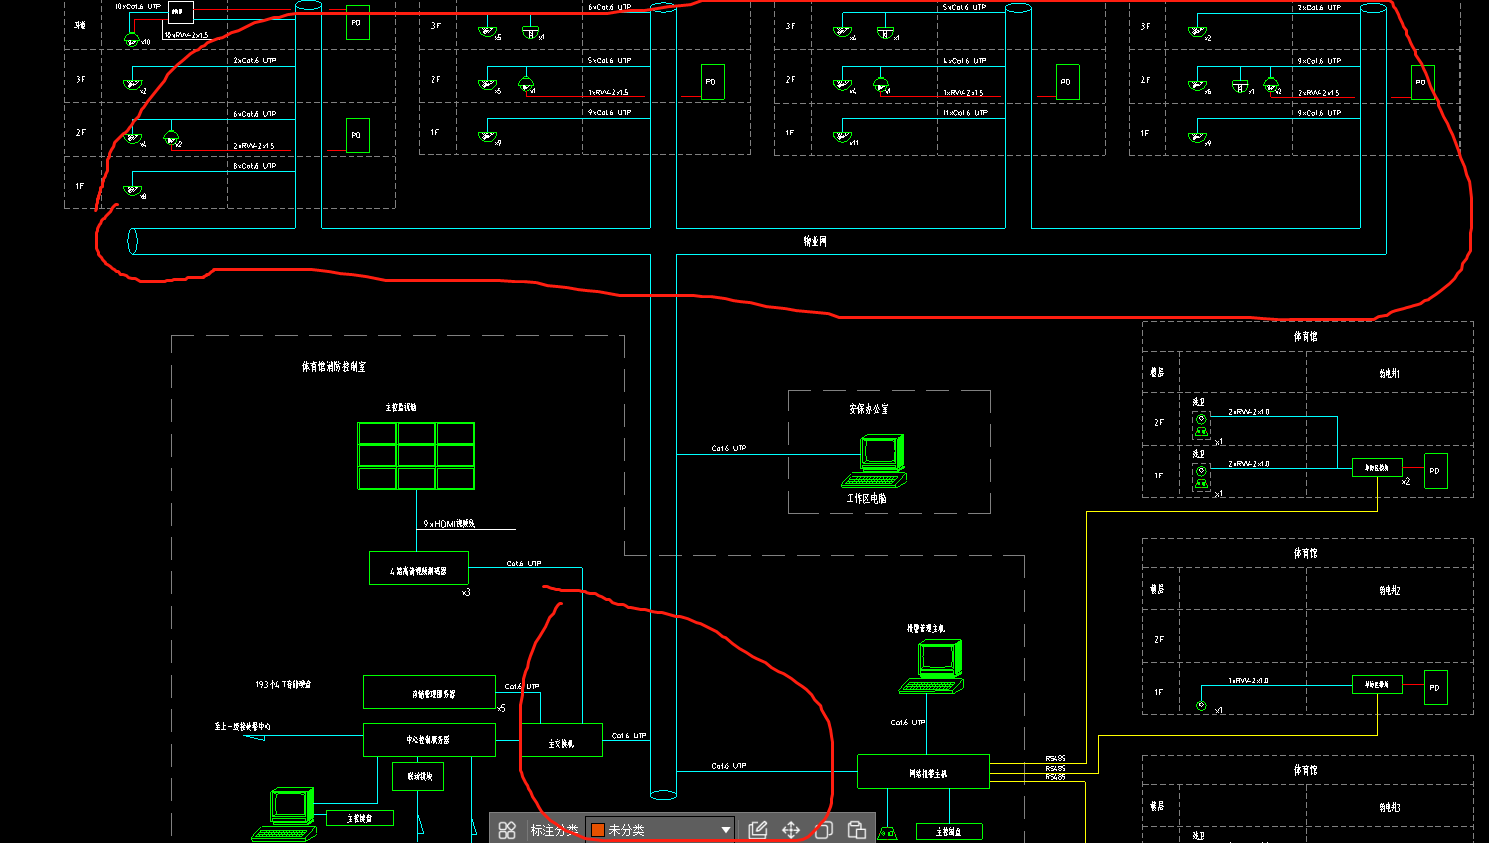The width and height of the screenshot is (1489, 843).
Task: Click the 主控键盘 box
Action: coord(360,818)
